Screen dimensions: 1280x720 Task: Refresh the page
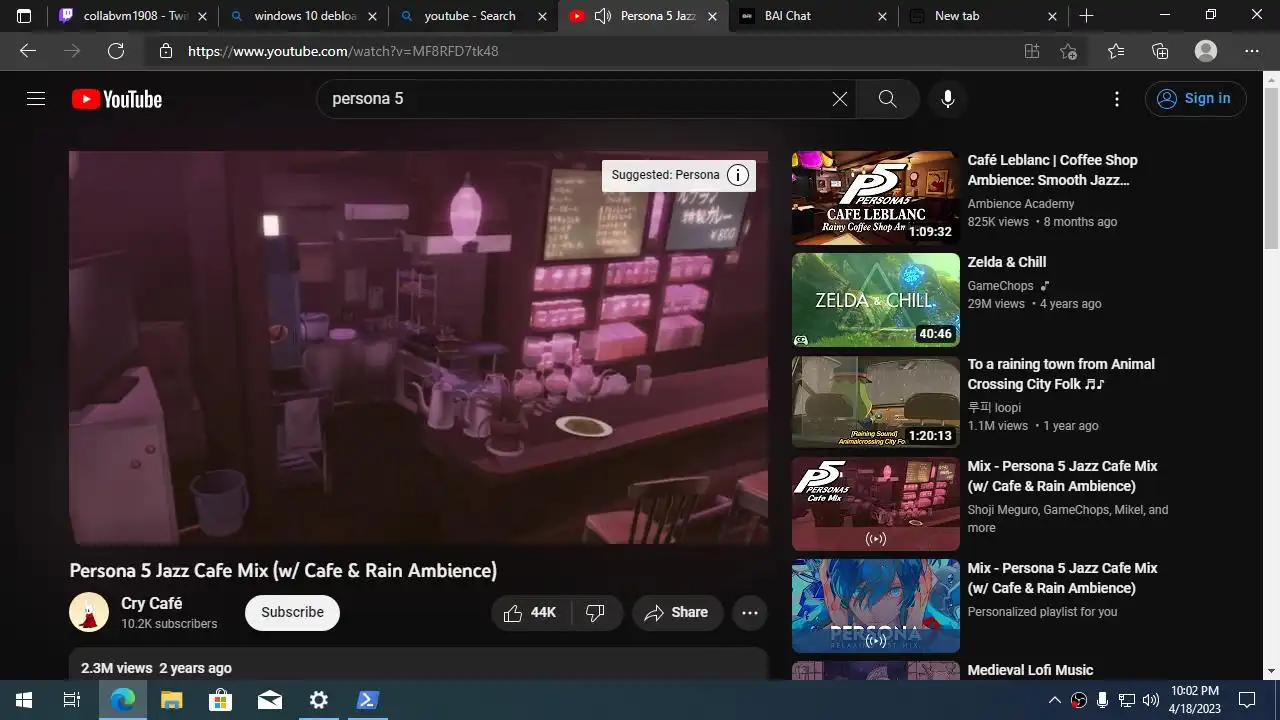tap(116, 51)
